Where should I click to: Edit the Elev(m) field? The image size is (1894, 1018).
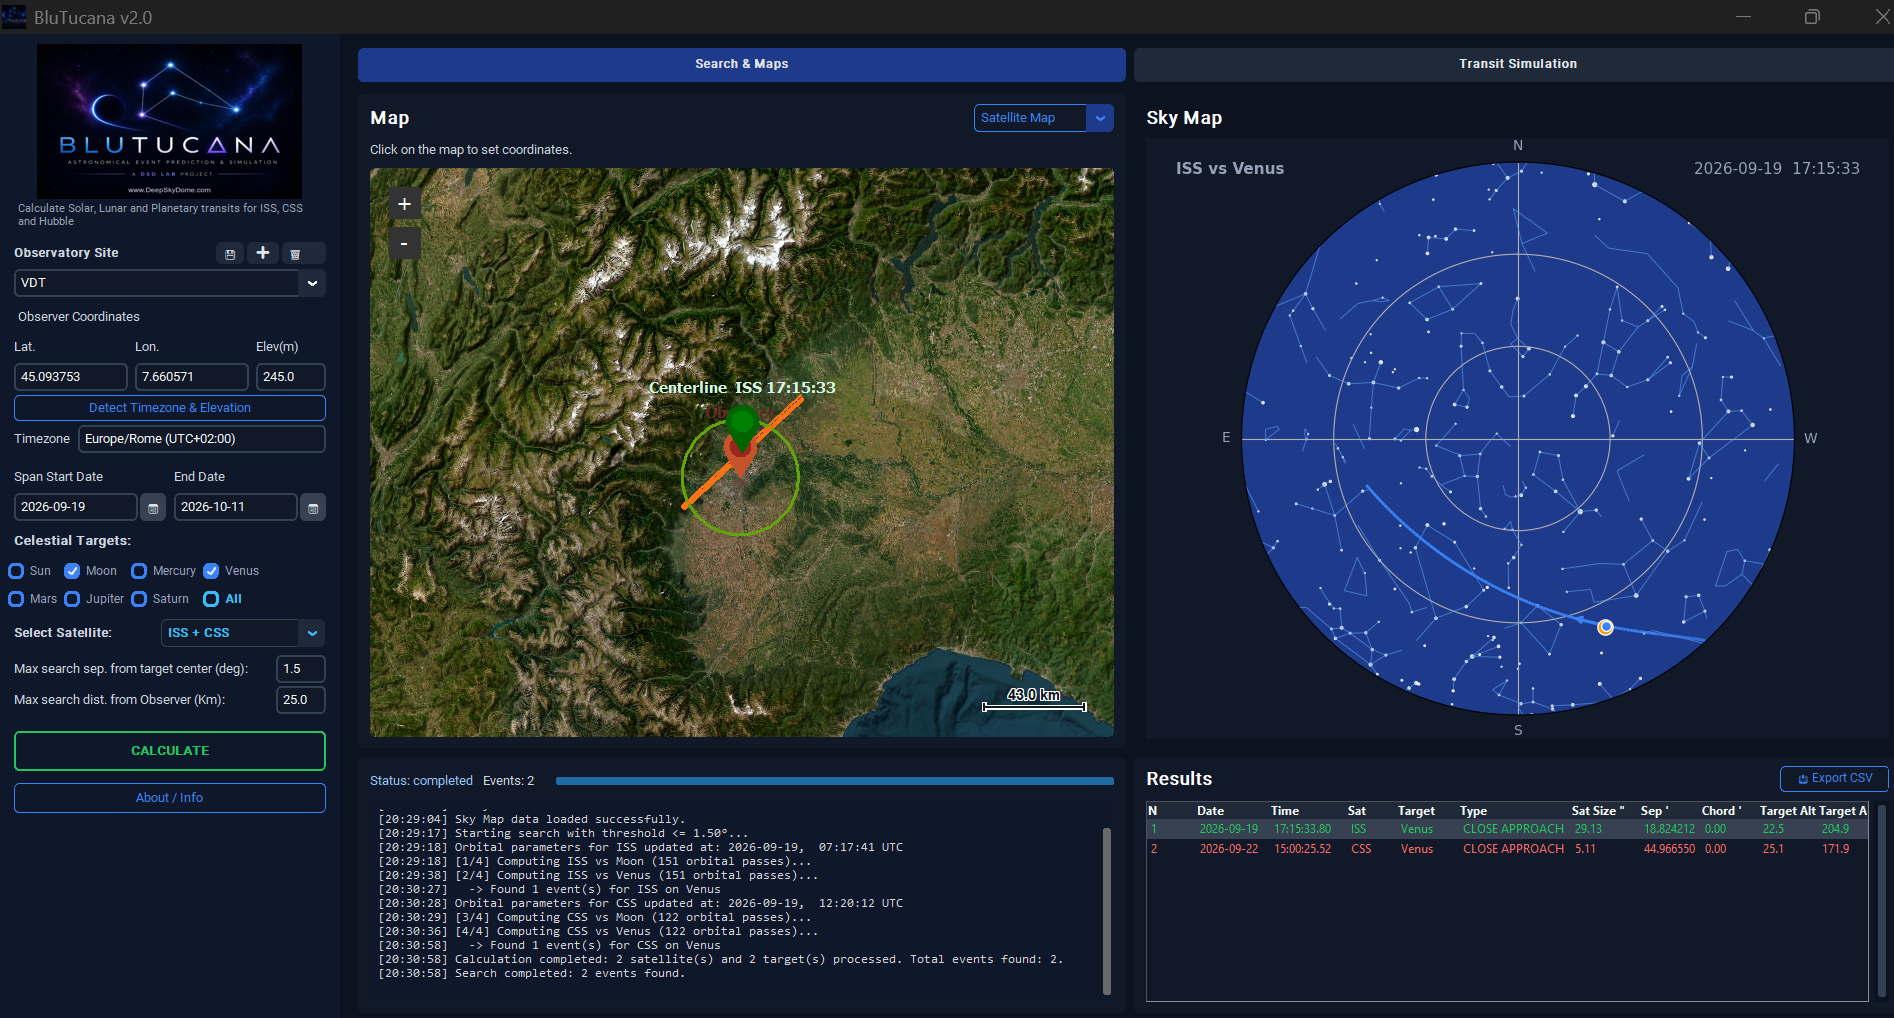point(291,377)
